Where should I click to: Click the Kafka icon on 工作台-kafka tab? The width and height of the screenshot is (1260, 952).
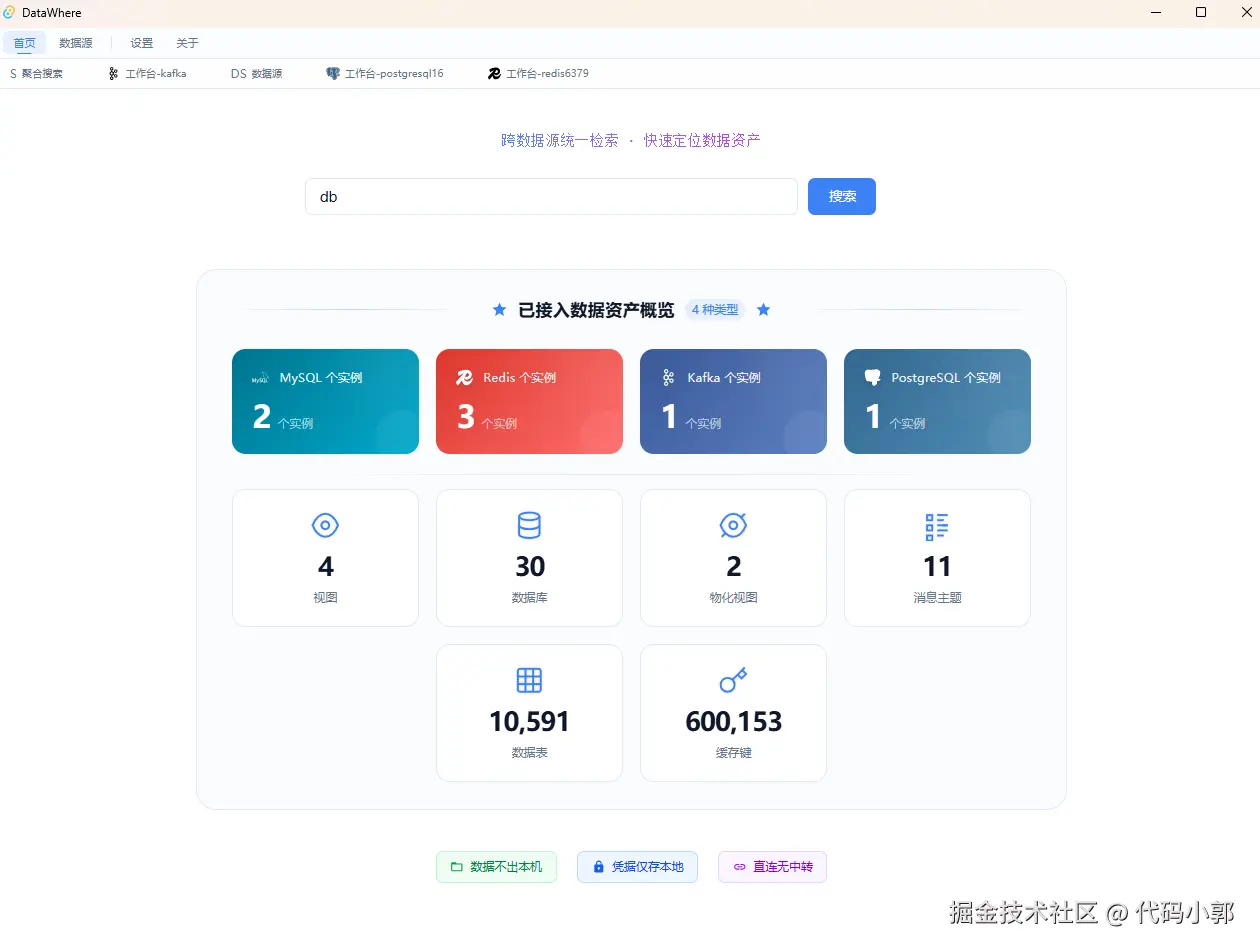coord(114,74)
